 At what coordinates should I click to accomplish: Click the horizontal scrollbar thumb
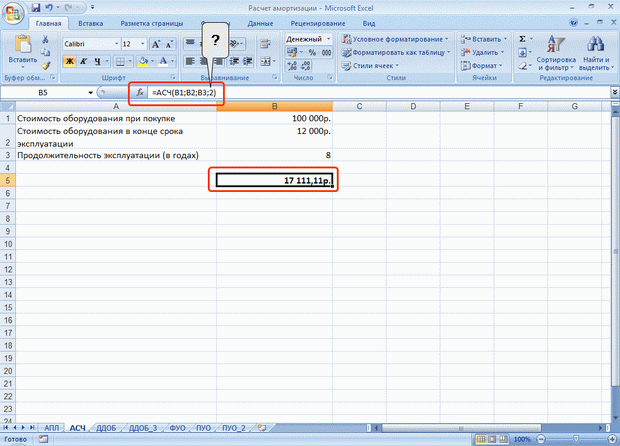461,428
